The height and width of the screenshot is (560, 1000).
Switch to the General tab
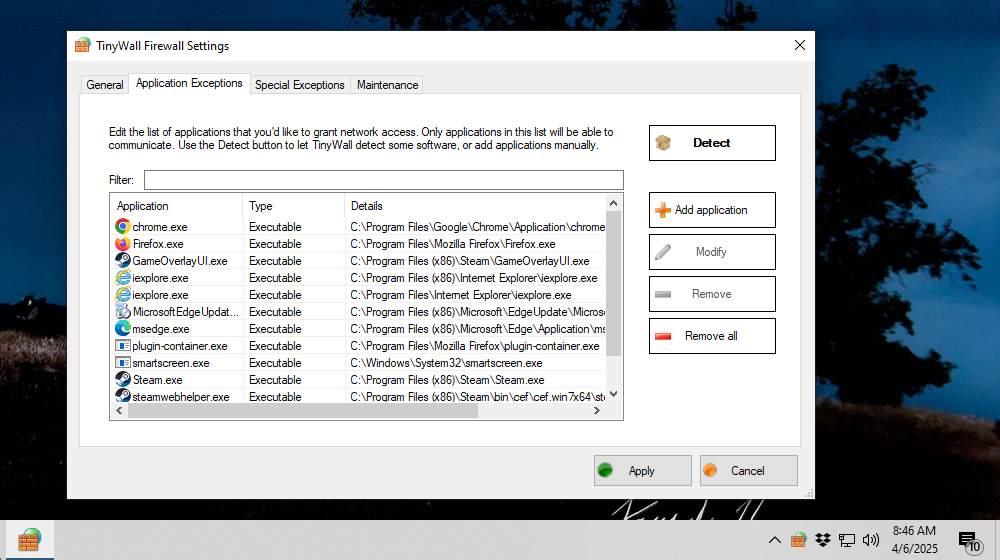click(x=105, y=85)
